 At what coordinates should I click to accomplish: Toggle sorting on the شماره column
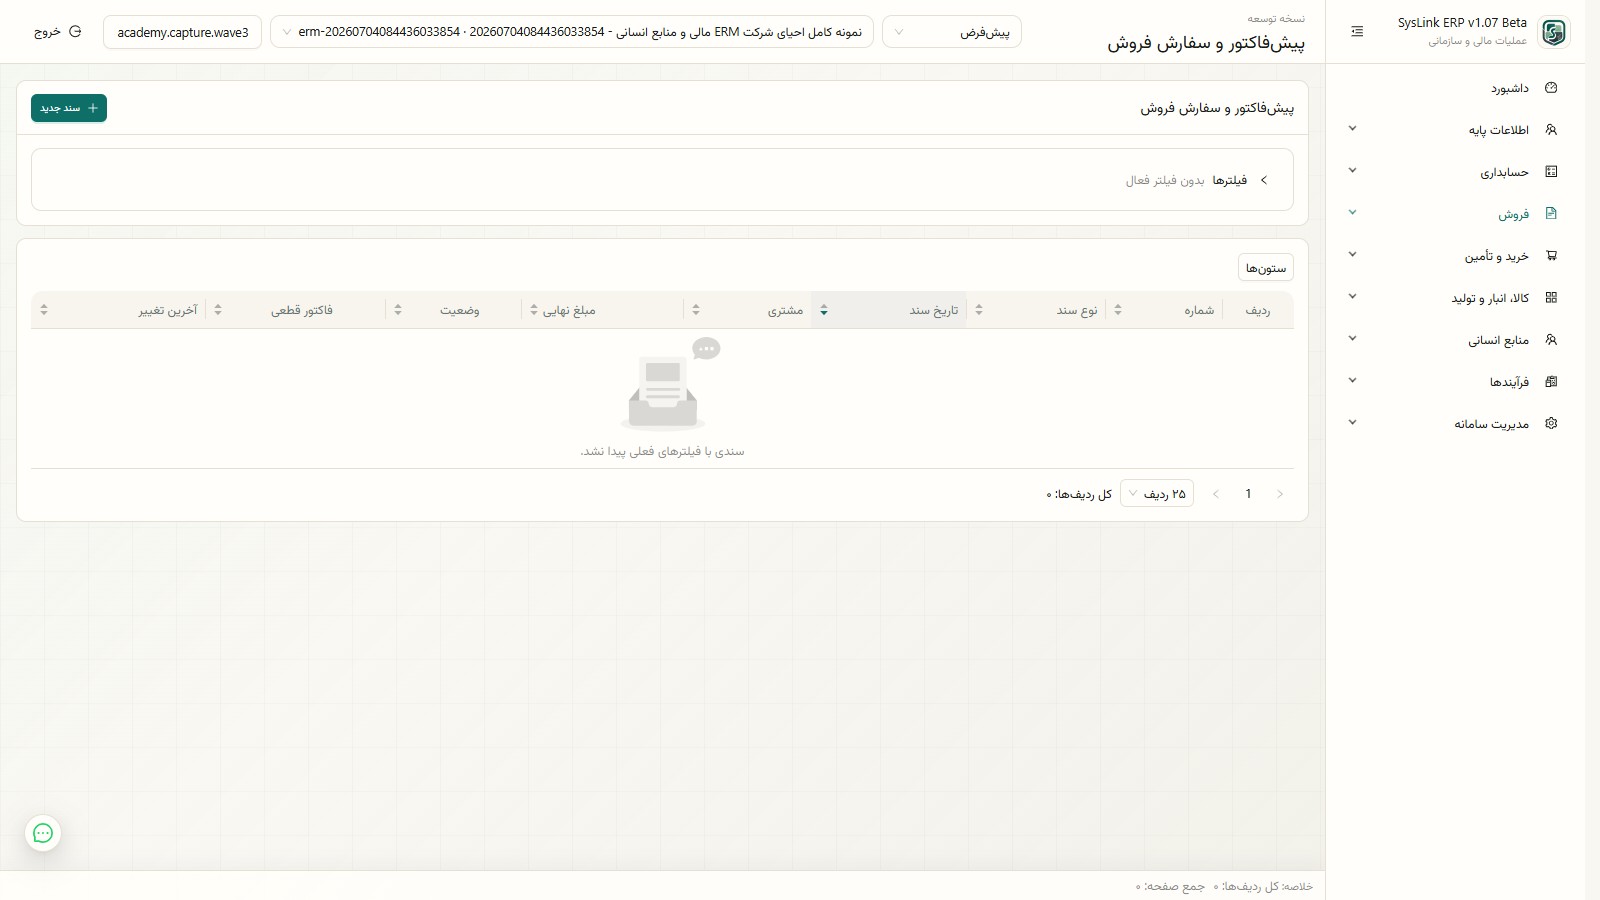pos(1118,310)
